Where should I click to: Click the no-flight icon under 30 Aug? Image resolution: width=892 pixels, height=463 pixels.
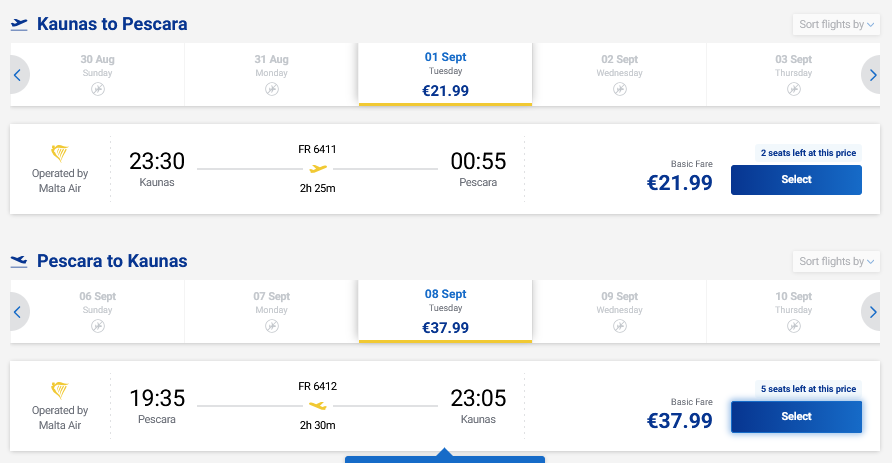(98, 89)
